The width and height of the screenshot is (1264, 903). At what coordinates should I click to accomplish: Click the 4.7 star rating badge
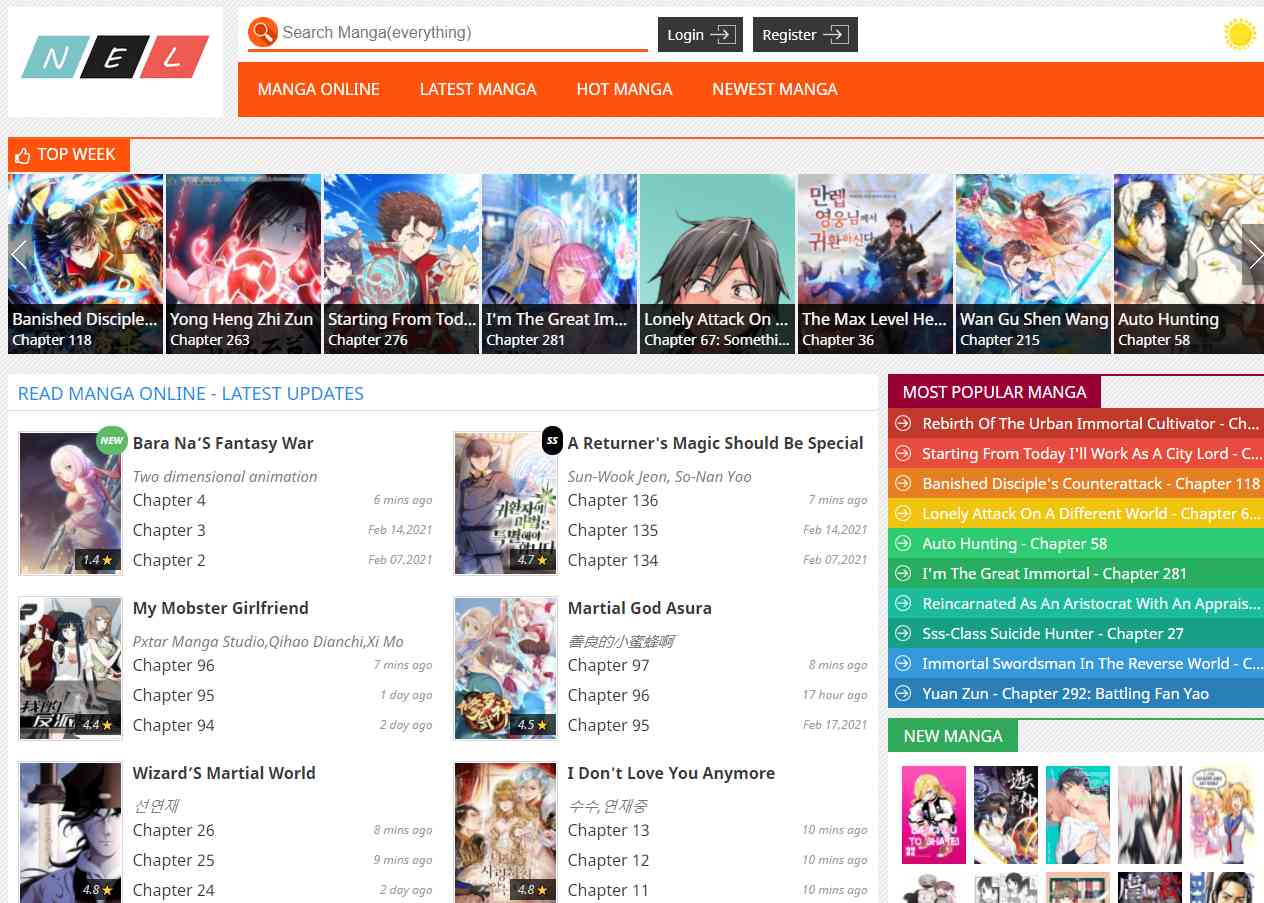pos(533,560)
